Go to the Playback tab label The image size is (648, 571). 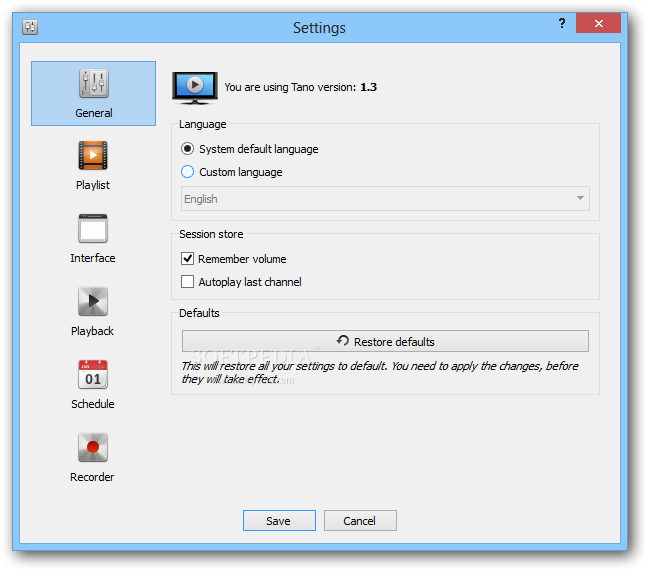pyautogui.click(x=93, y=331)
